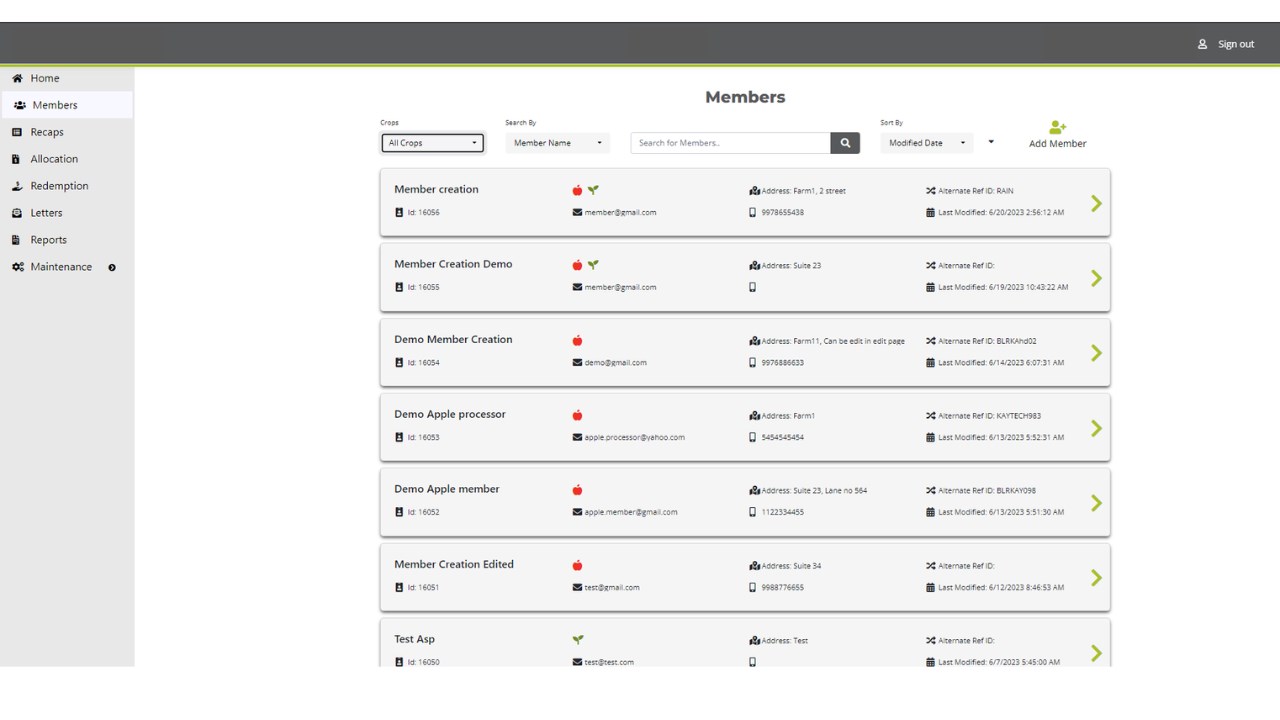
Task: Click apple.member@gmail.com email text
Action: tap(631, 512)
